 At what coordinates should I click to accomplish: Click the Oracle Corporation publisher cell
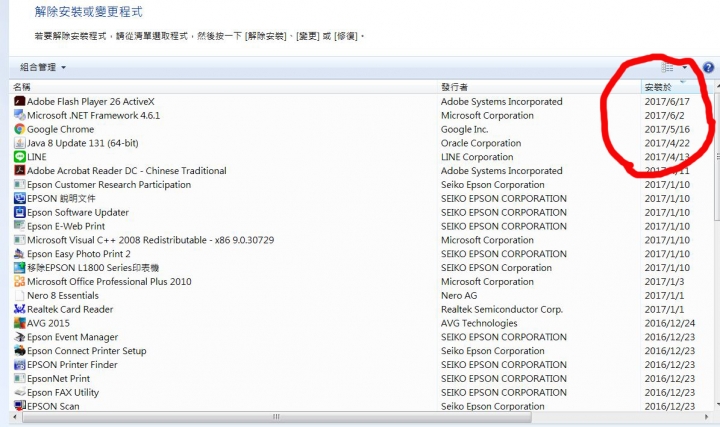tap(481, 143)
